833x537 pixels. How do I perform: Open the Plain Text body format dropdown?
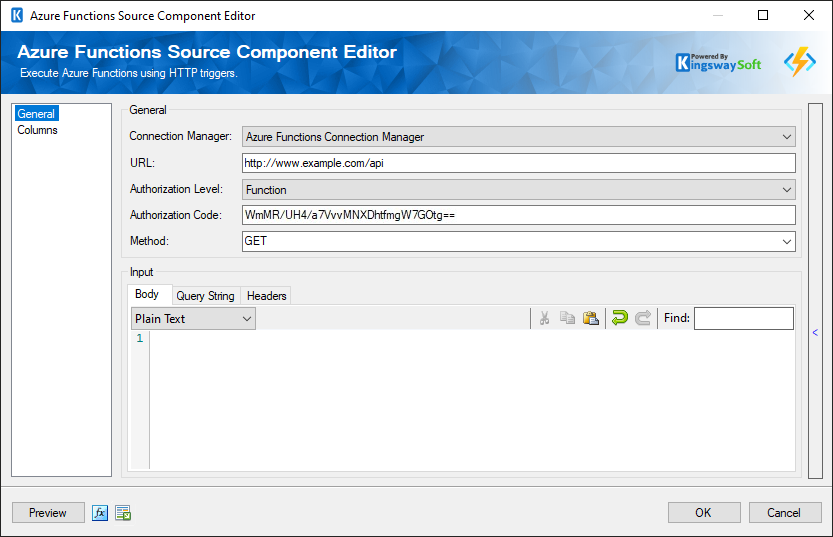click(x=193, y=319)
